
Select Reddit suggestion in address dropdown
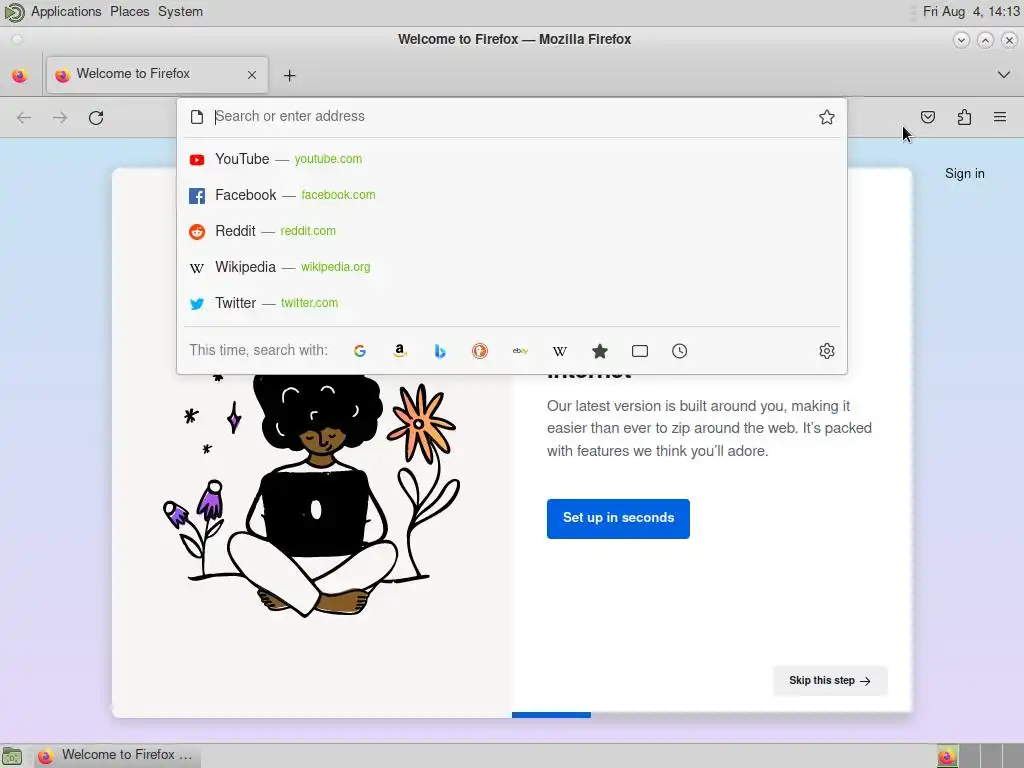coord(512,231)
